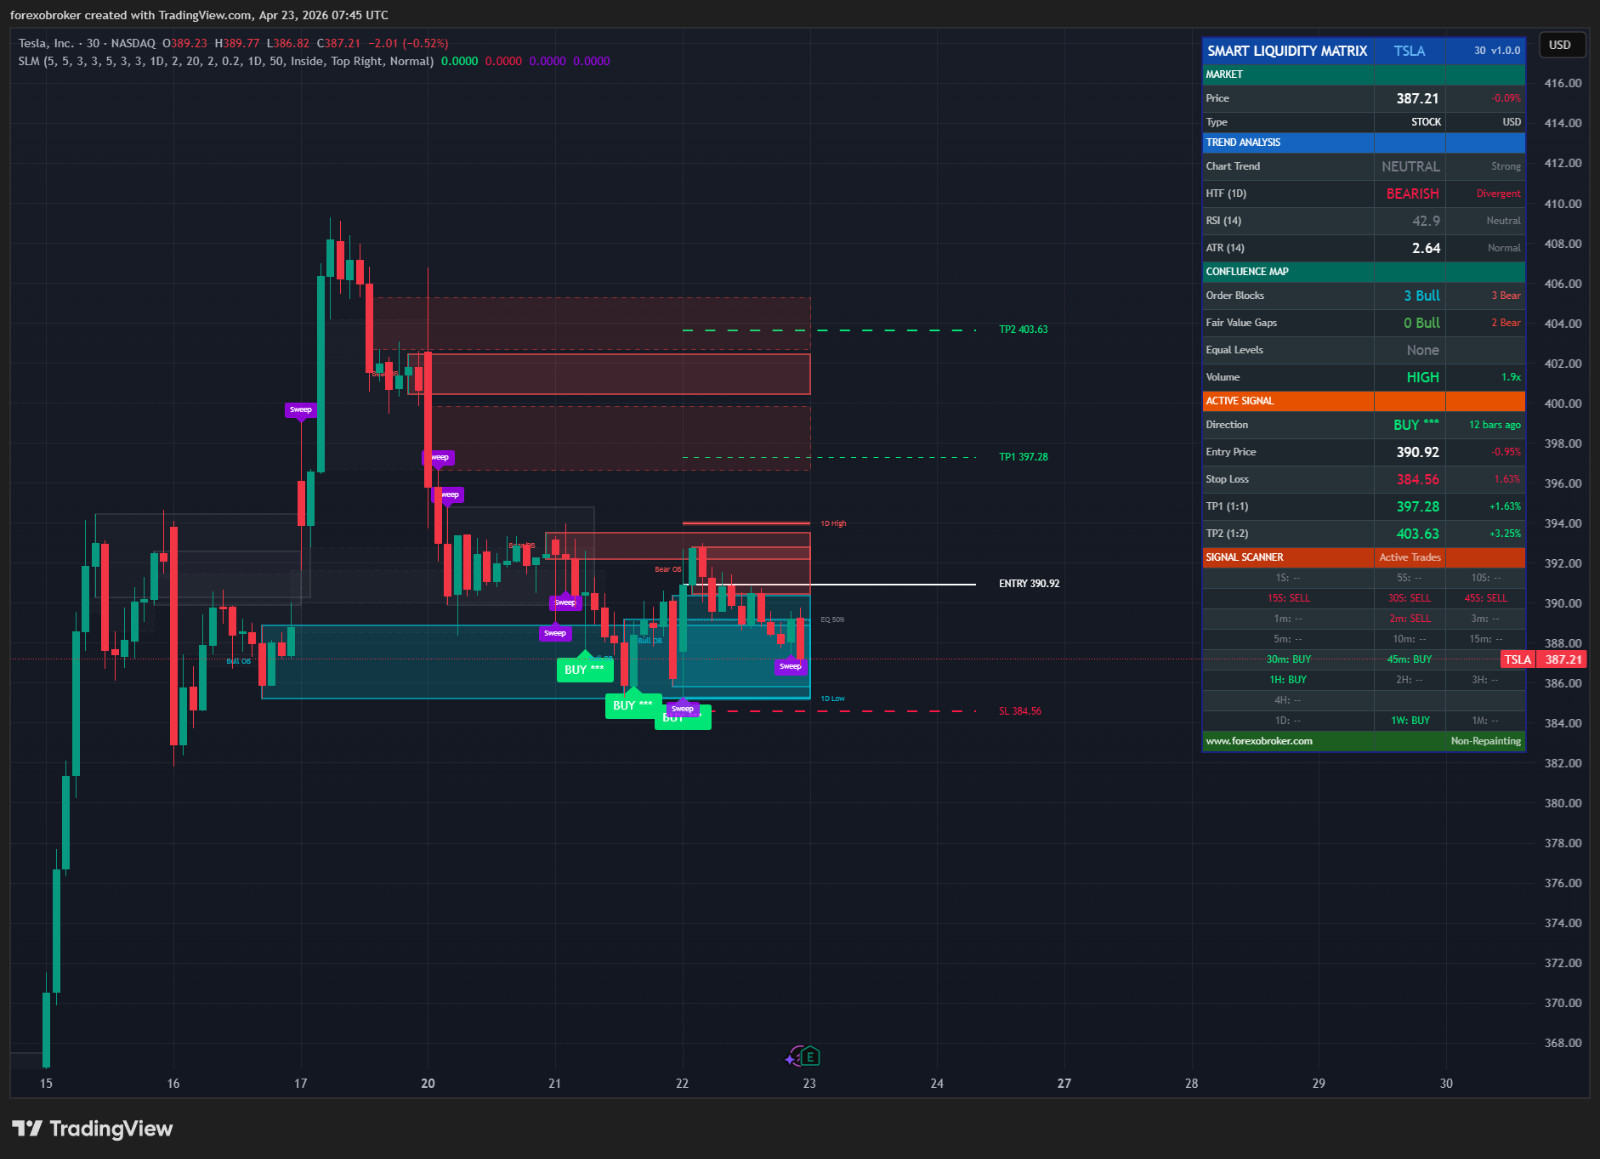
Task: Click the '15S: SELL' scanner cell
Action: (1288, 598)
